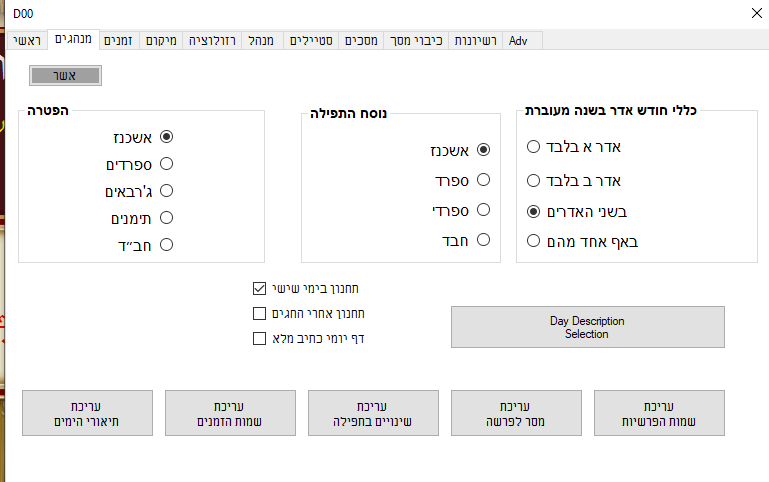Check דף יומי כתיב מלא box
This screenshot has width=769, height=482.
coord(260,338)
